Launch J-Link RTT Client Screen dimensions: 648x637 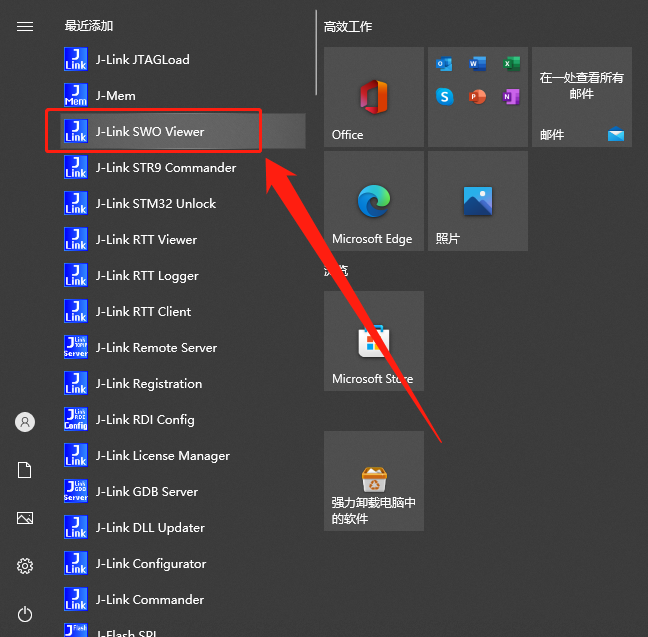pyautogui.click(x=183, y=311)
